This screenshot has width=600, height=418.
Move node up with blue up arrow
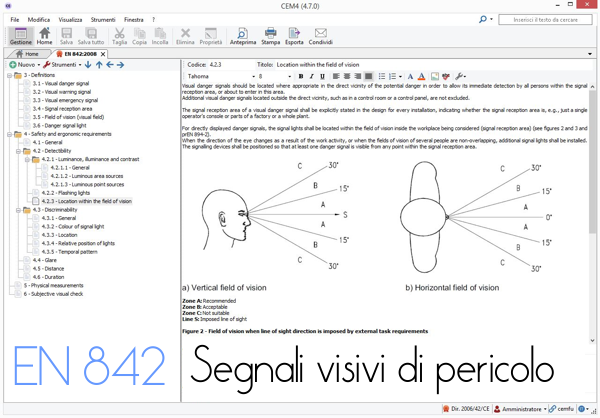(x=98, y=65)
